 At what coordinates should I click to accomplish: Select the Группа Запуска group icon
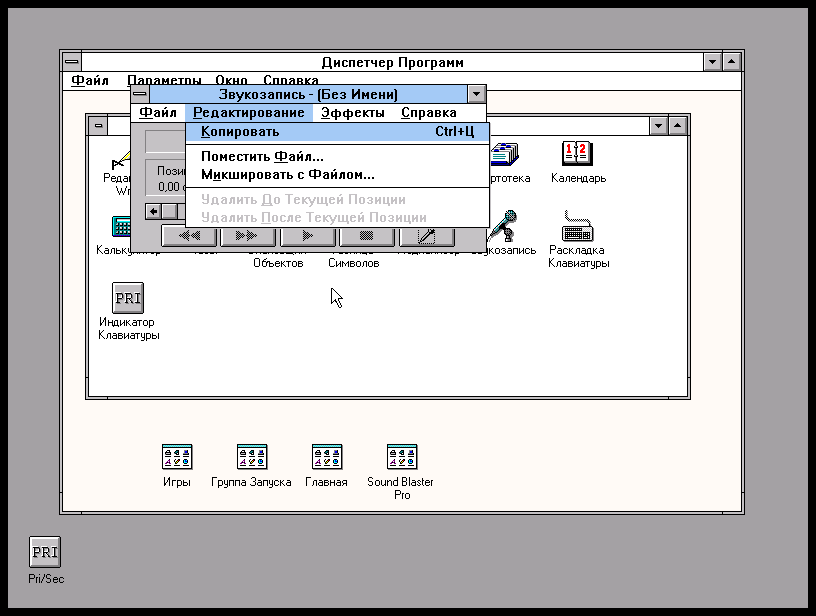tap(251, 457)
